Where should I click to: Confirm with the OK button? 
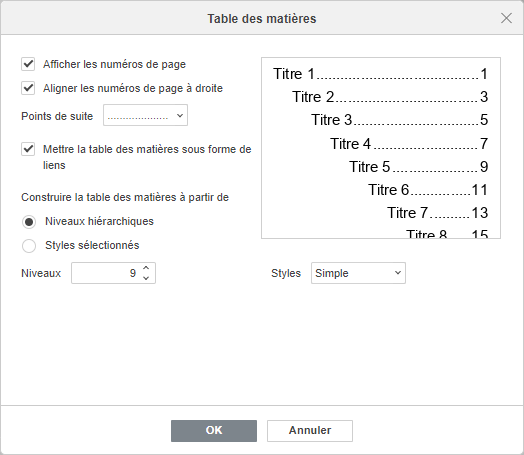[x=214, y=431]
